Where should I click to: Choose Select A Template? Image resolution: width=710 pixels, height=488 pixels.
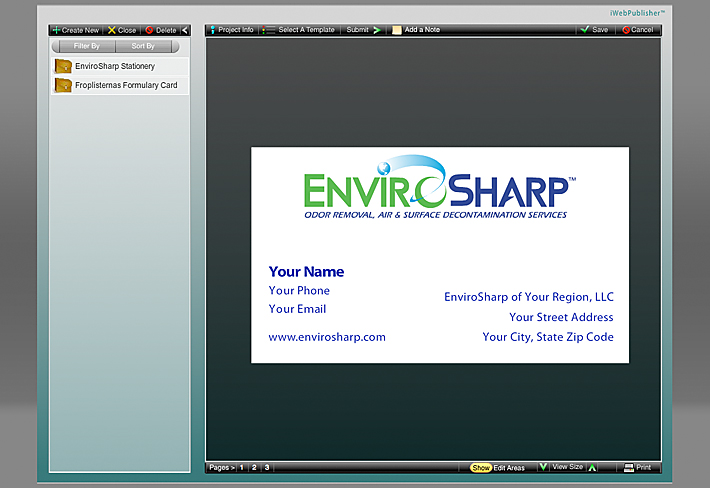pos(298,30)
